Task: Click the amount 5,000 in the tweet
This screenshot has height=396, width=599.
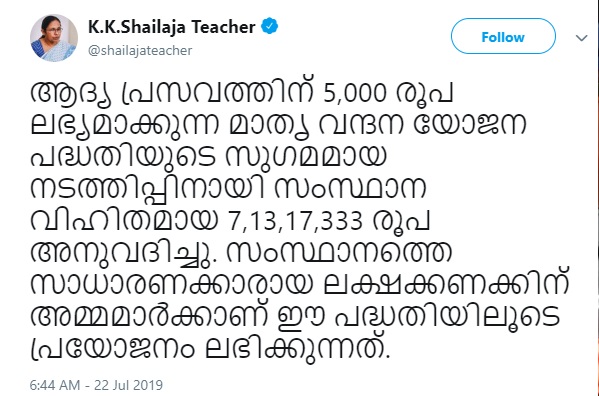Action: coord(355,93)
